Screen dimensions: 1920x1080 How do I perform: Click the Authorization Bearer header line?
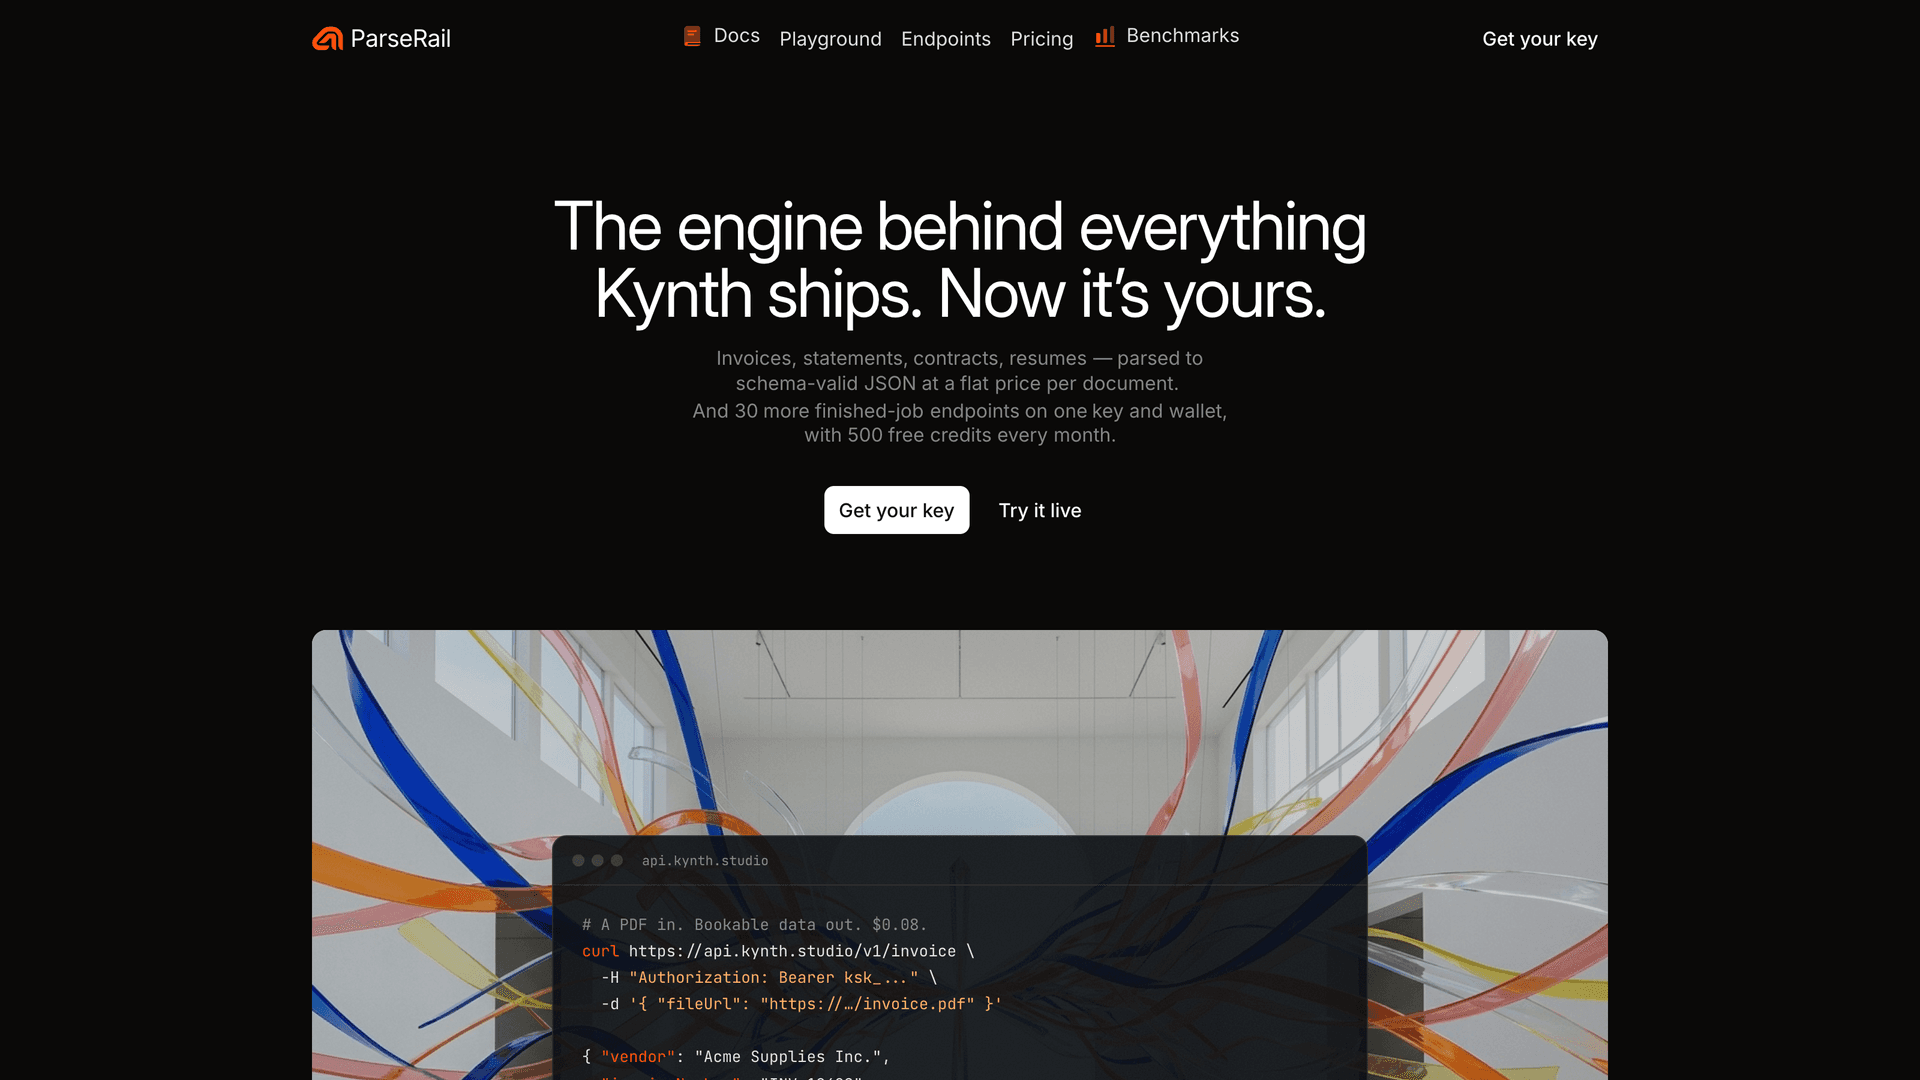point(769,978)
